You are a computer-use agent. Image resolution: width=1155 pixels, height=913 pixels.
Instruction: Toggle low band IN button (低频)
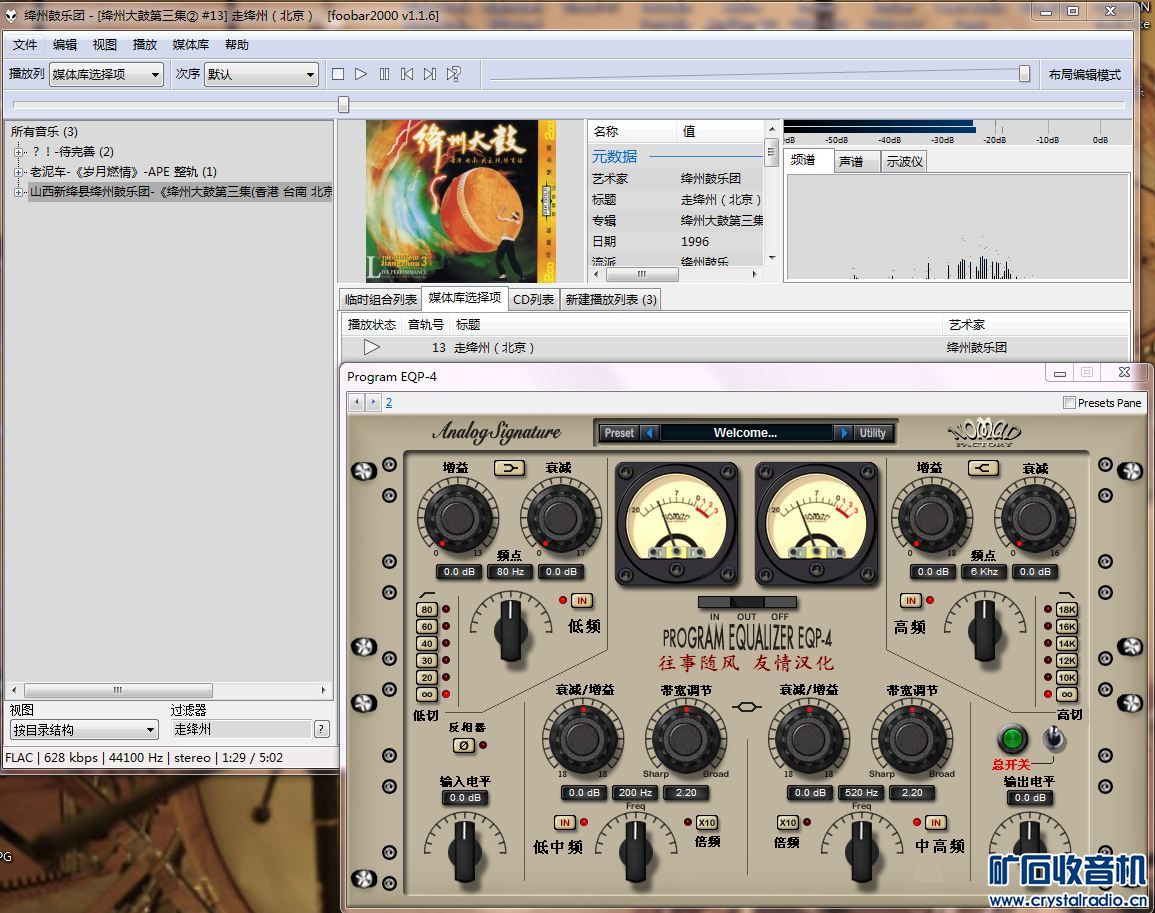582,601
